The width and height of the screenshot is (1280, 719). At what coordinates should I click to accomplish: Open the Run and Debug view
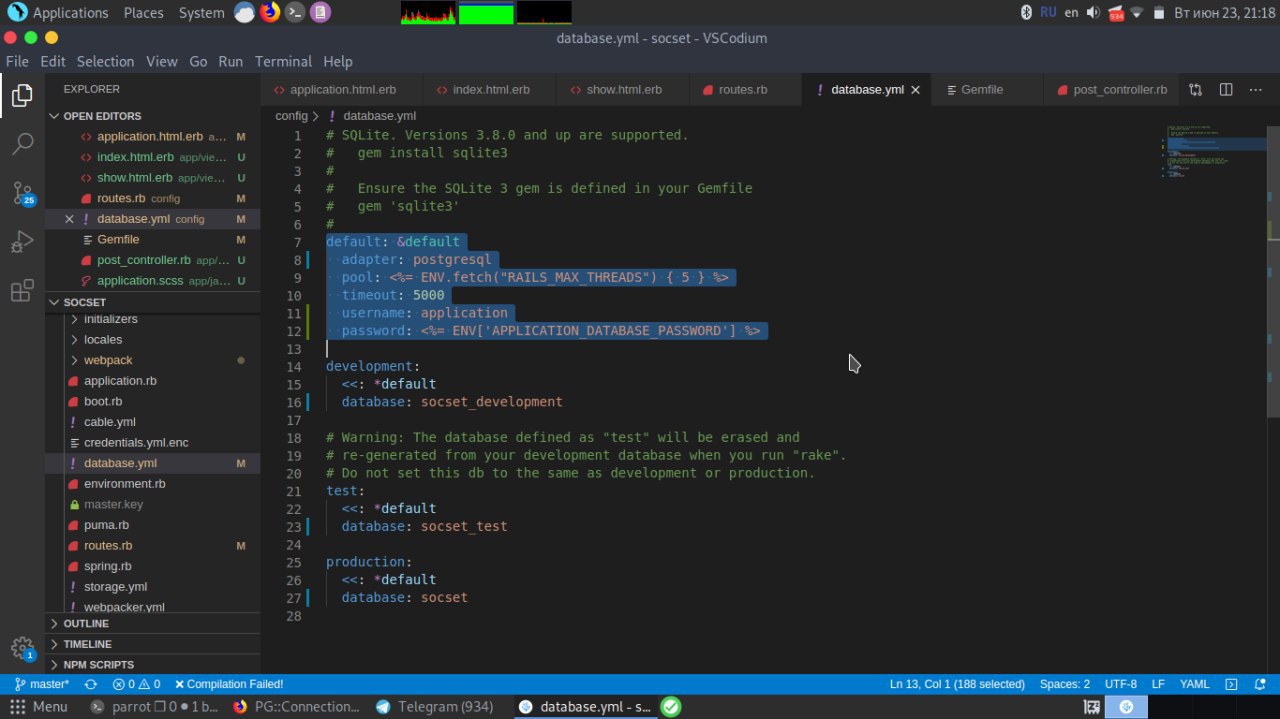coord(22,242)
